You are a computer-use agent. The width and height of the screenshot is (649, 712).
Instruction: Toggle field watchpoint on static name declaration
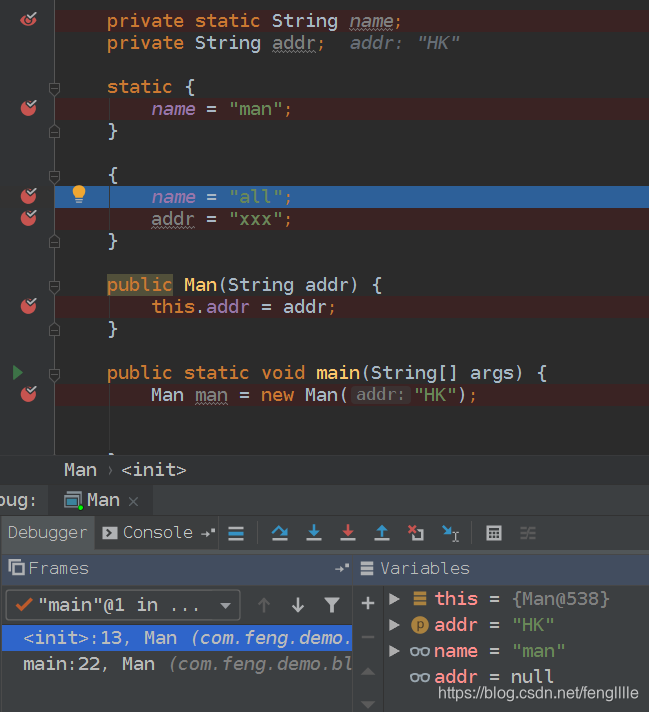29,20
